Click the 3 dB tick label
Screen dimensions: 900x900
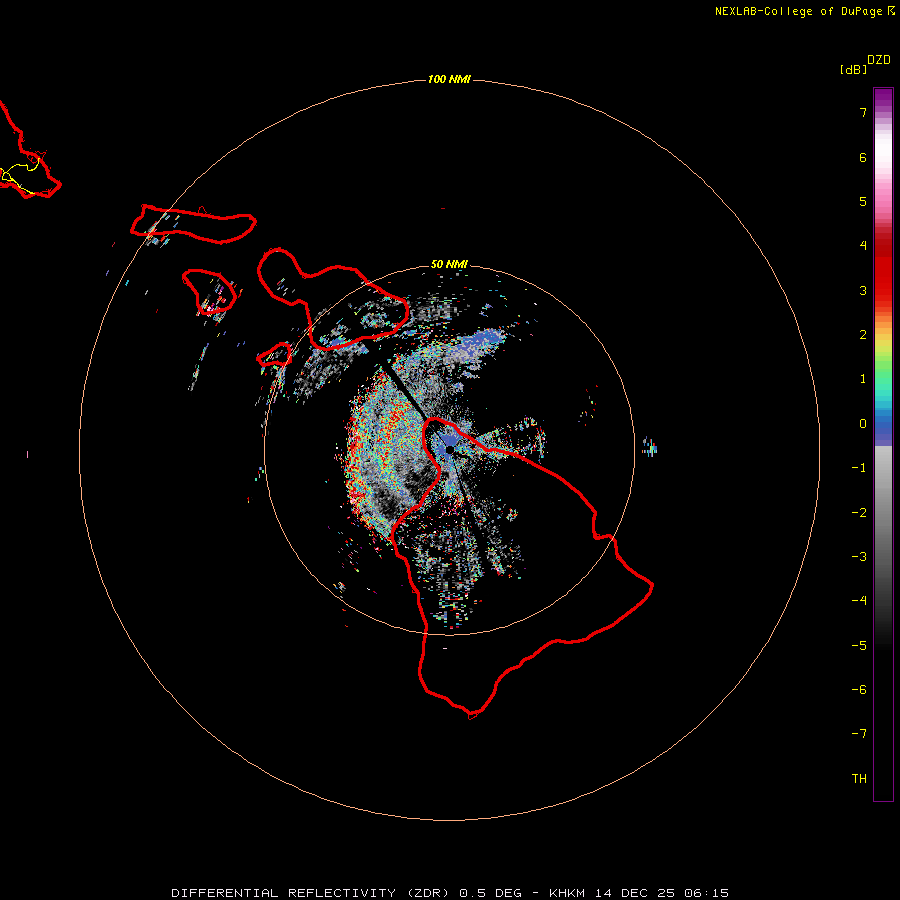(x=863, y=290)
